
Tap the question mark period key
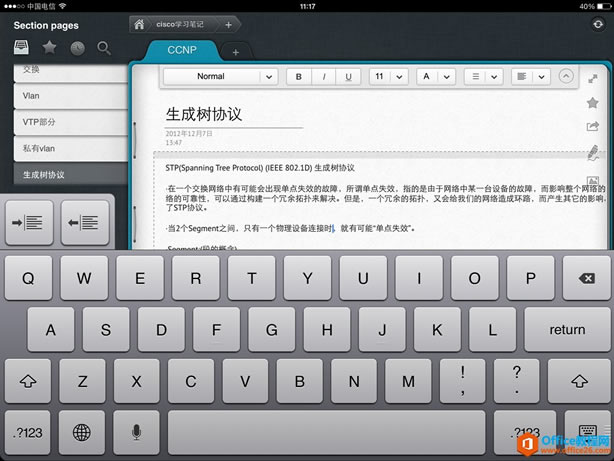pyautogui.click(x=517, y=381)
